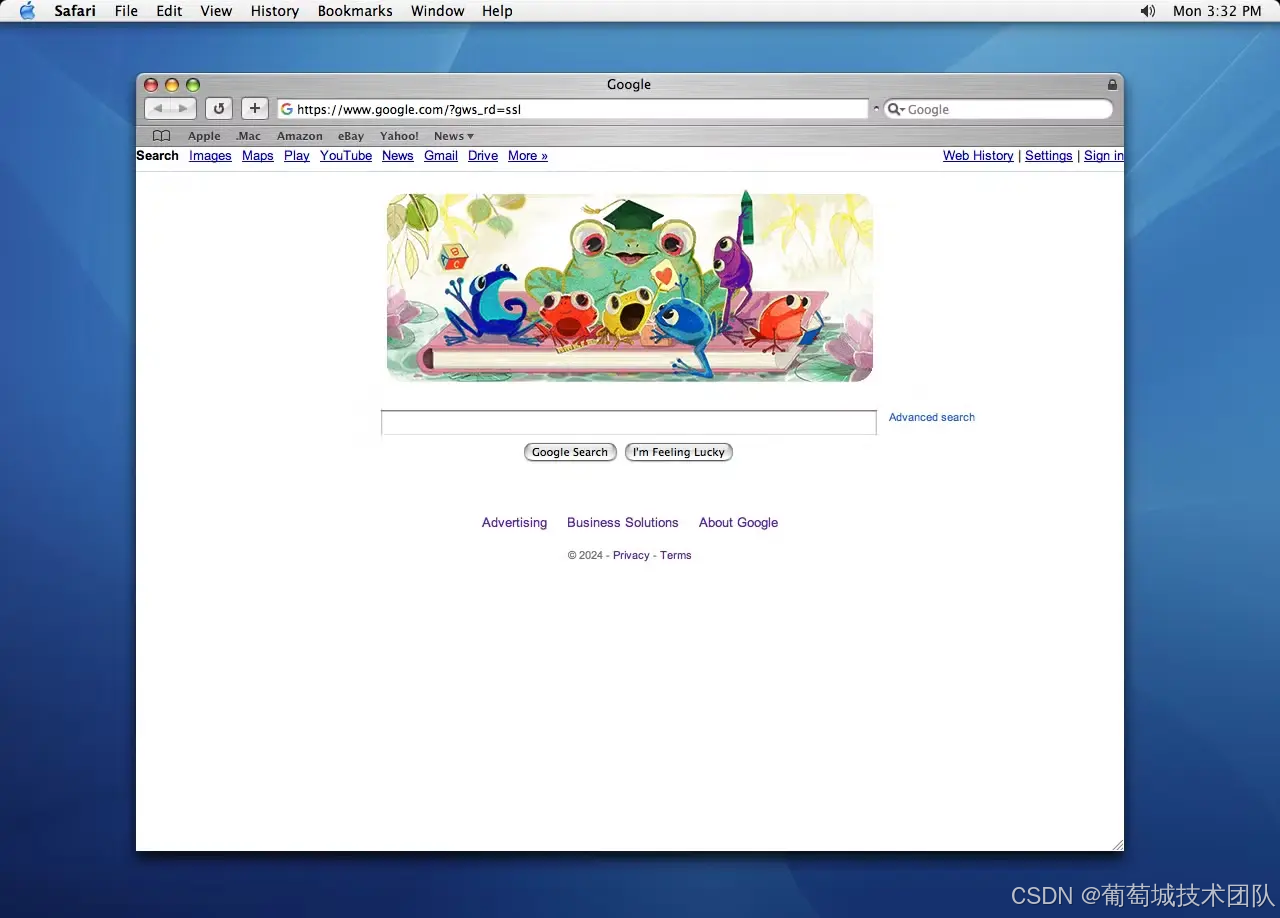Image resolution: width=1280 pixels, height=918 pixels.
Task: Click the I'm Feeling Lucky button
Action: (679, 452)
